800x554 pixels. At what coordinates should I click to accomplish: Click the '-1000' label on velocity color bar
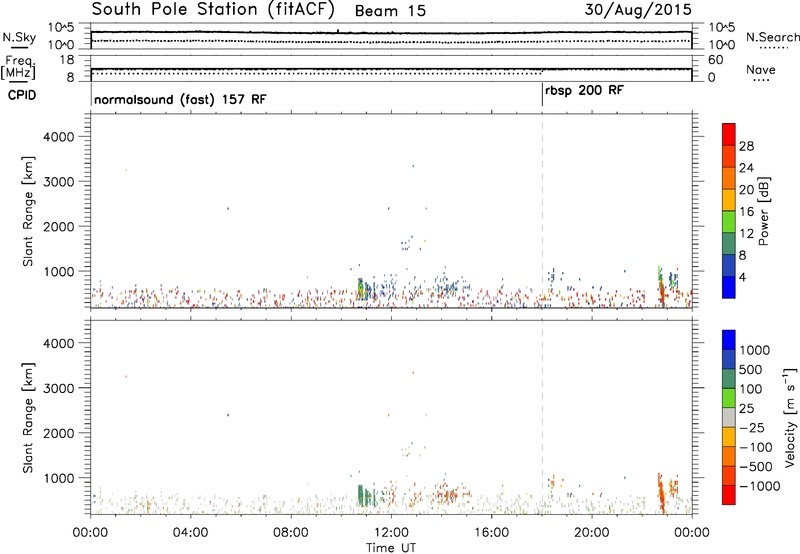point(760,486)
